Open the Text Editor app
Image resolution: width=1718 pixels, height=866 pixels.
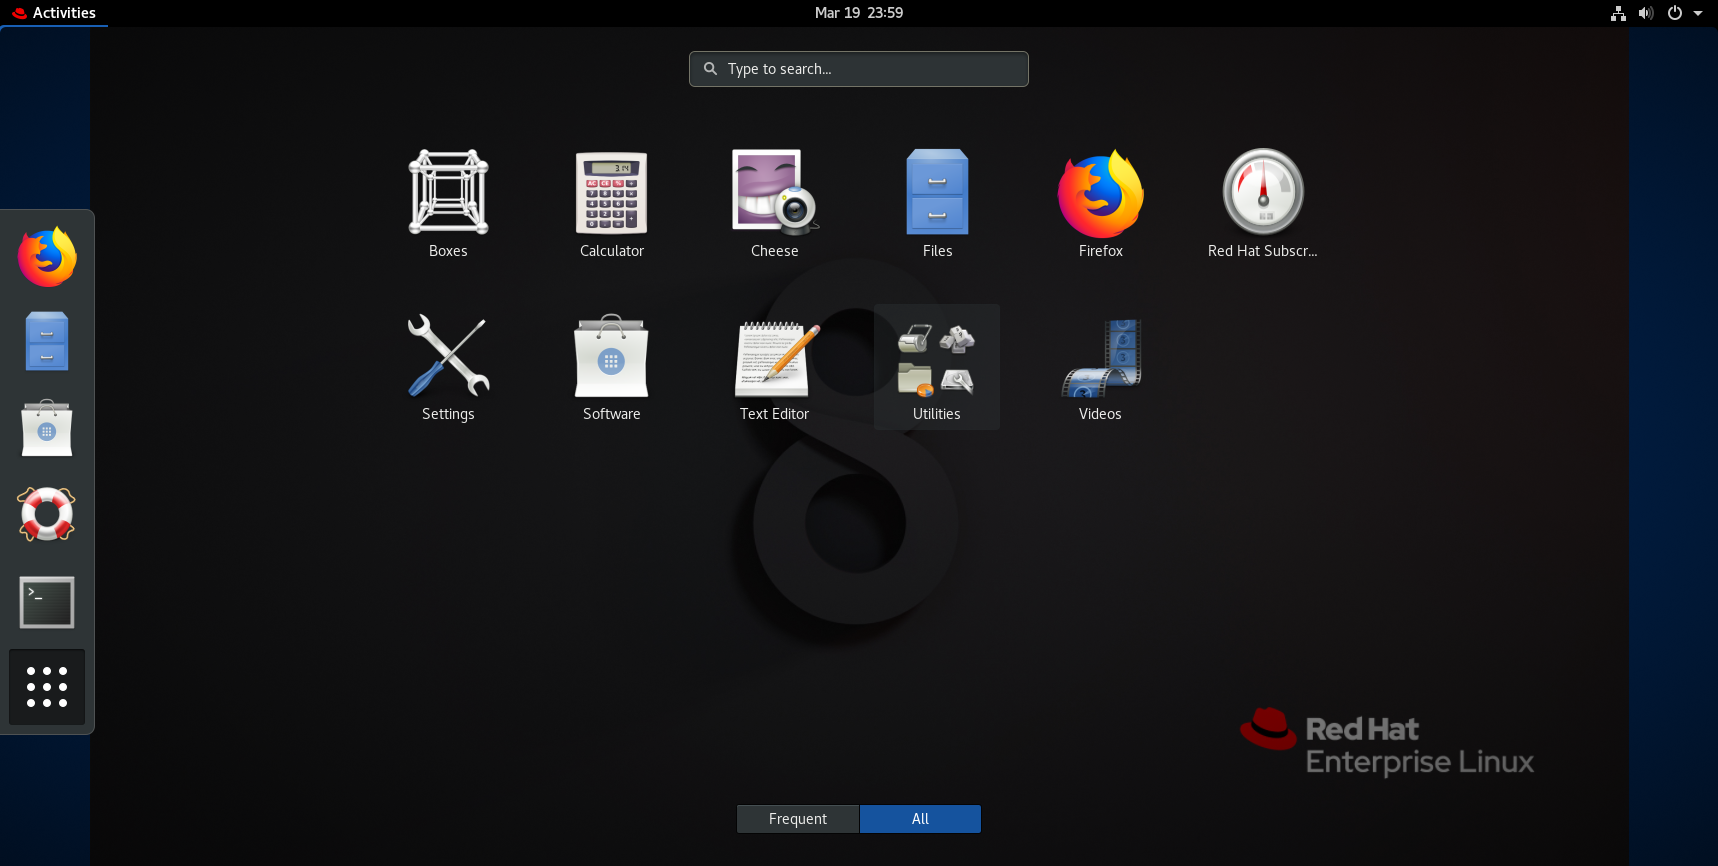coord(774,367)
